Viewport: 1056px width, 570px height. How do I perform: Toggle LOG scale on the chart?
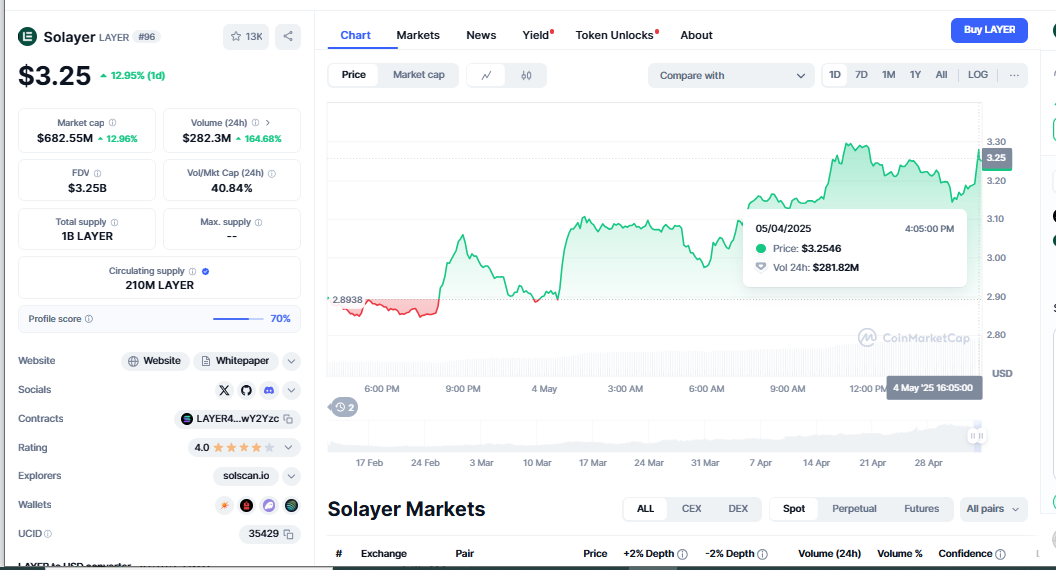(x=978, y=75)
